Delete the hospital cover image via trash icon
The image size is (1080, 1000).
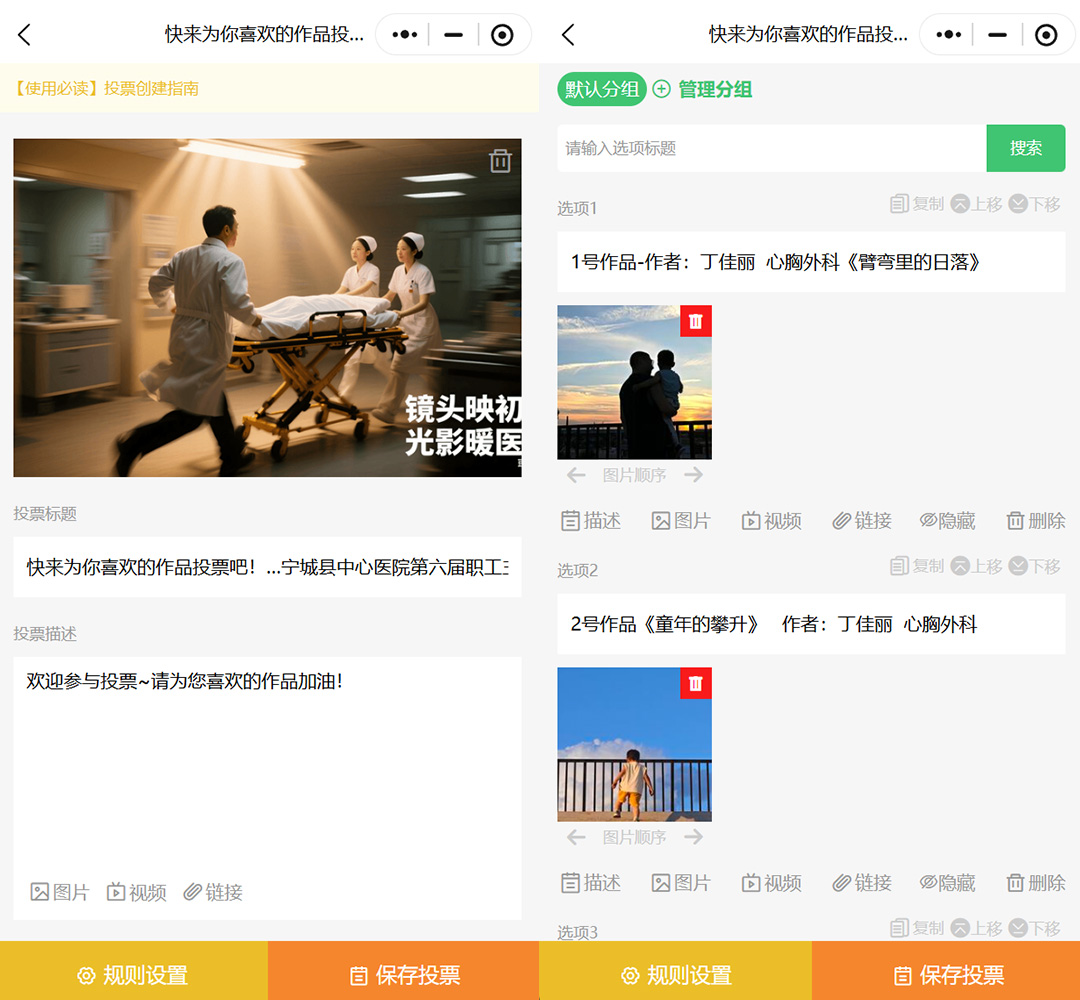tap(500, 161)
